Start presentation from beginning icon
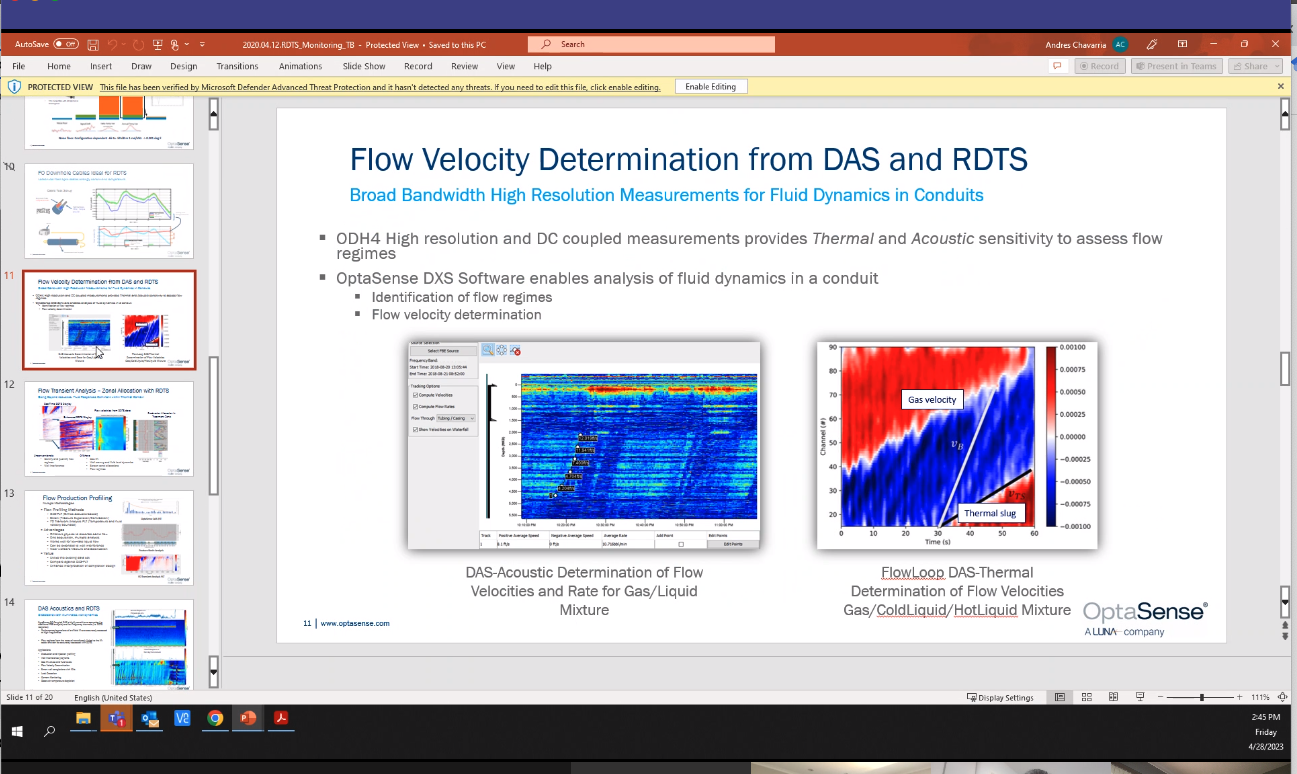Viewport: 1297px width, 774px height. 157,44
